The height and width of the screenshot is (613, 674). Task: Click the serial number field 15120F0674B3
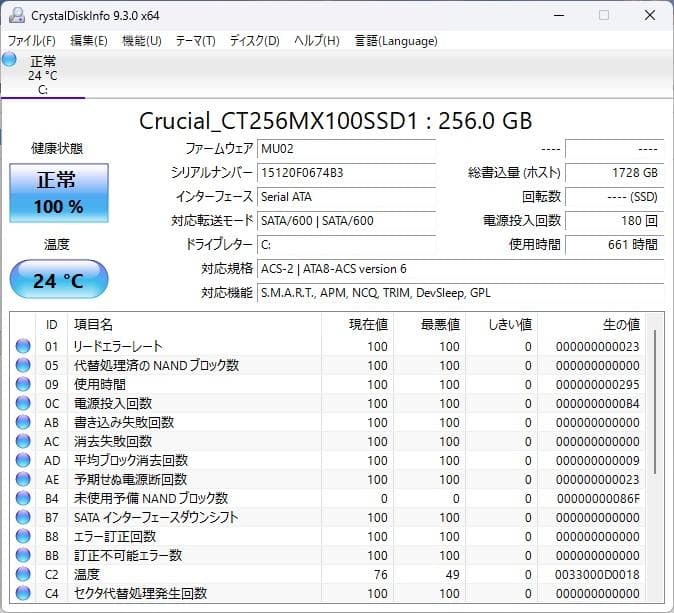tap(346, 173)
